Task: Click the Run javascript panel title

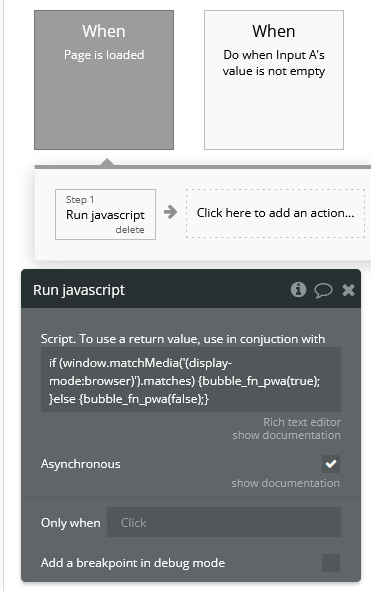Action: 79,290
